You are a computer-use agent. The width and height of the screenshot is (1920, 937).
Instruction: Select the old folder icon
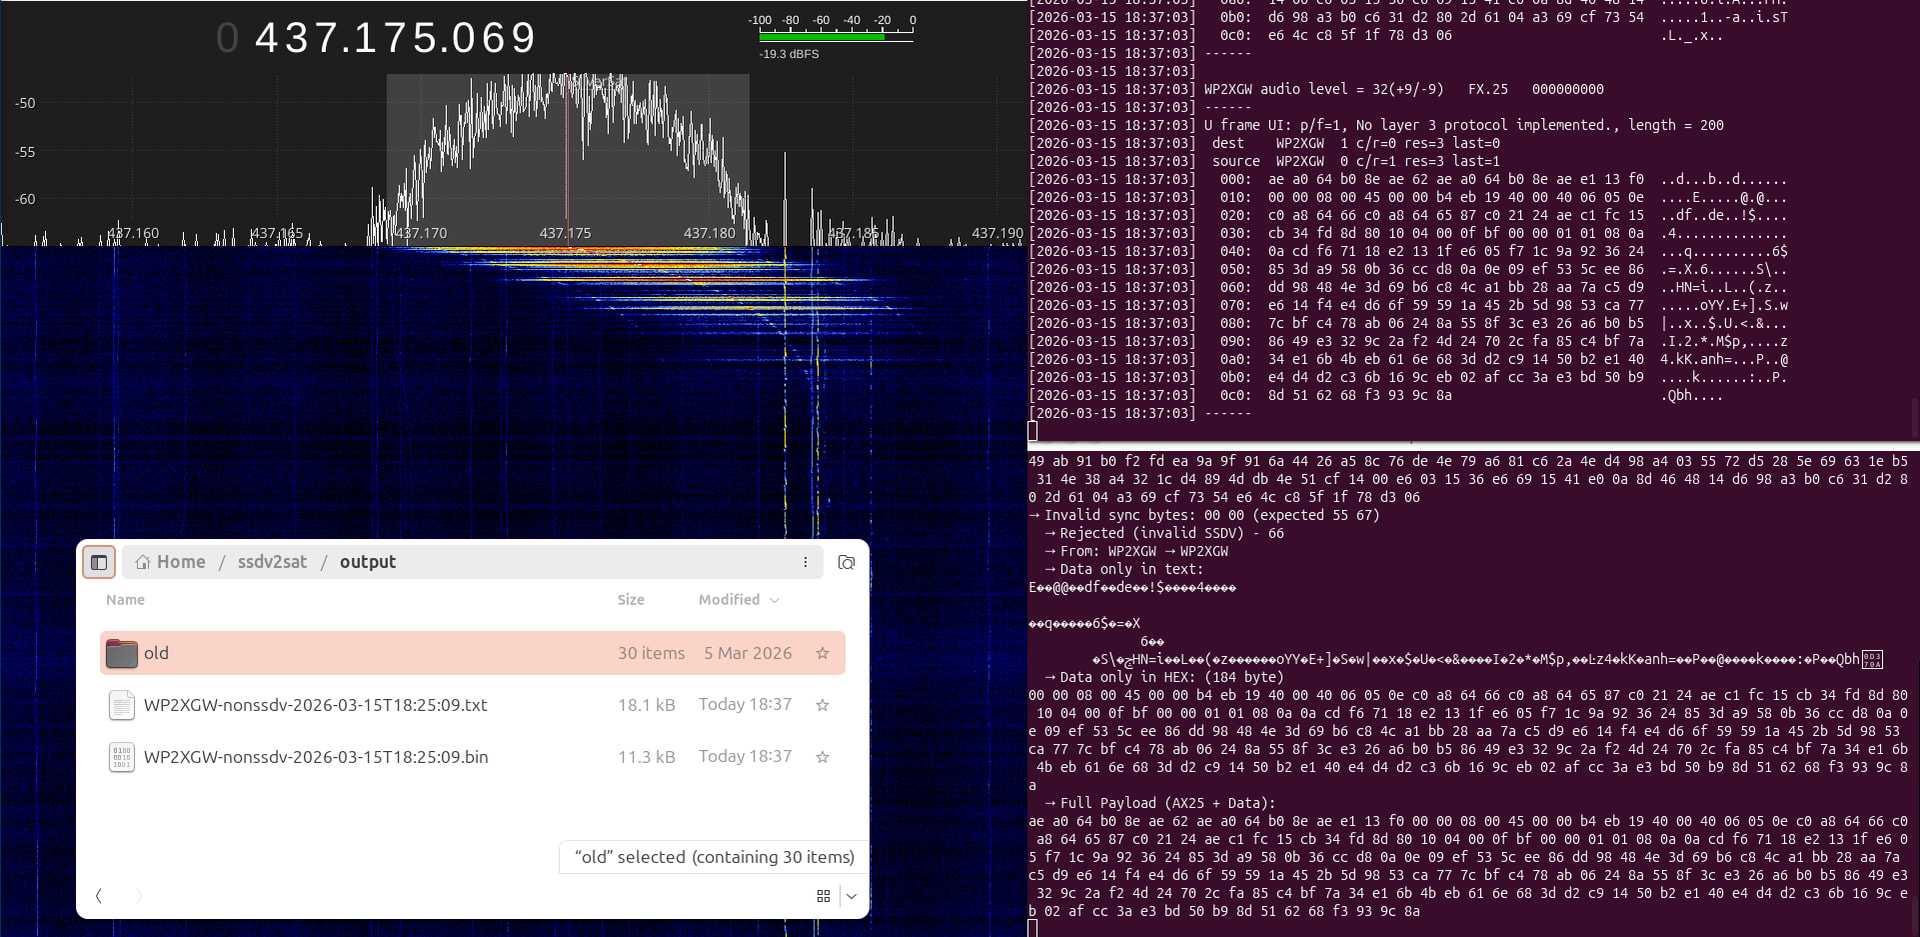[121, 653]
